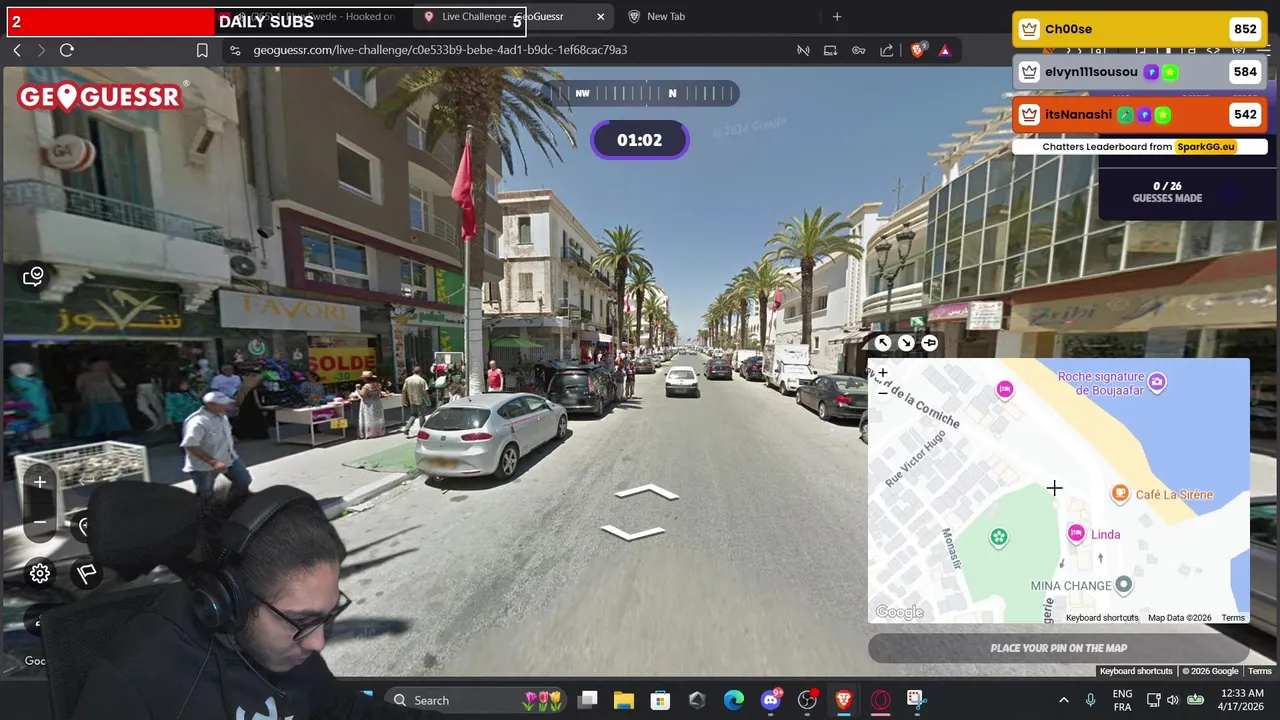The width and height of the screenshot is (1280, 720).
Task: Move backward using the lower street arrow
Action: (632, 532)
